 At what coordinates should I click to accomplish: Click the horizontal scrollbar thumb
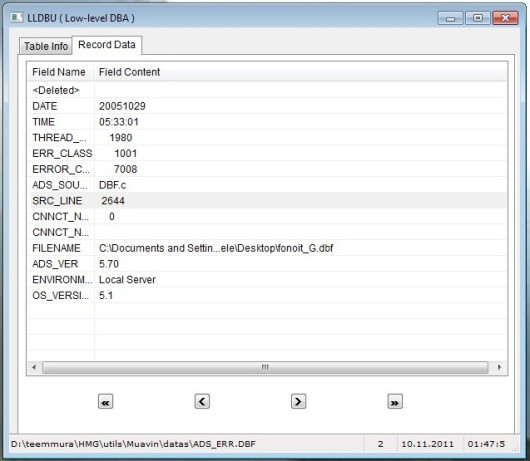(265, 367)
